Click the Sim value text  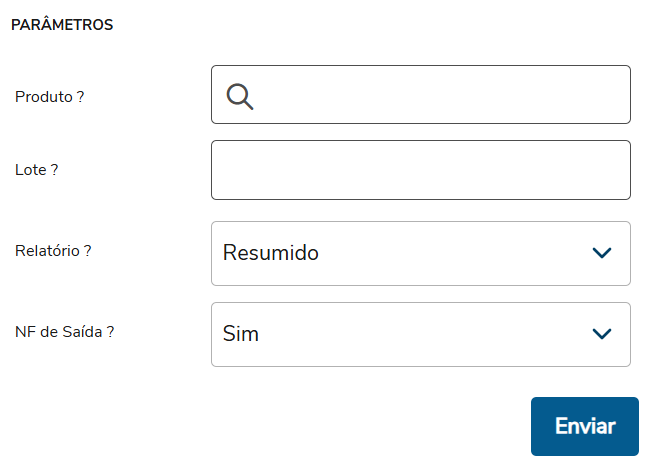(241, 334)
